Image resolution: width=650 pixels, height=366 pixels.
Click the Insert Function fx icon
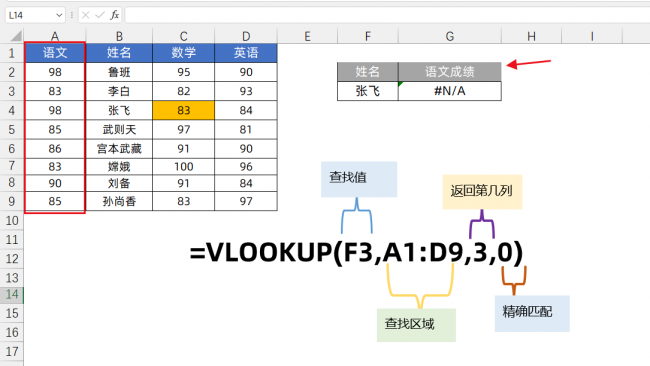click(114, 15)
